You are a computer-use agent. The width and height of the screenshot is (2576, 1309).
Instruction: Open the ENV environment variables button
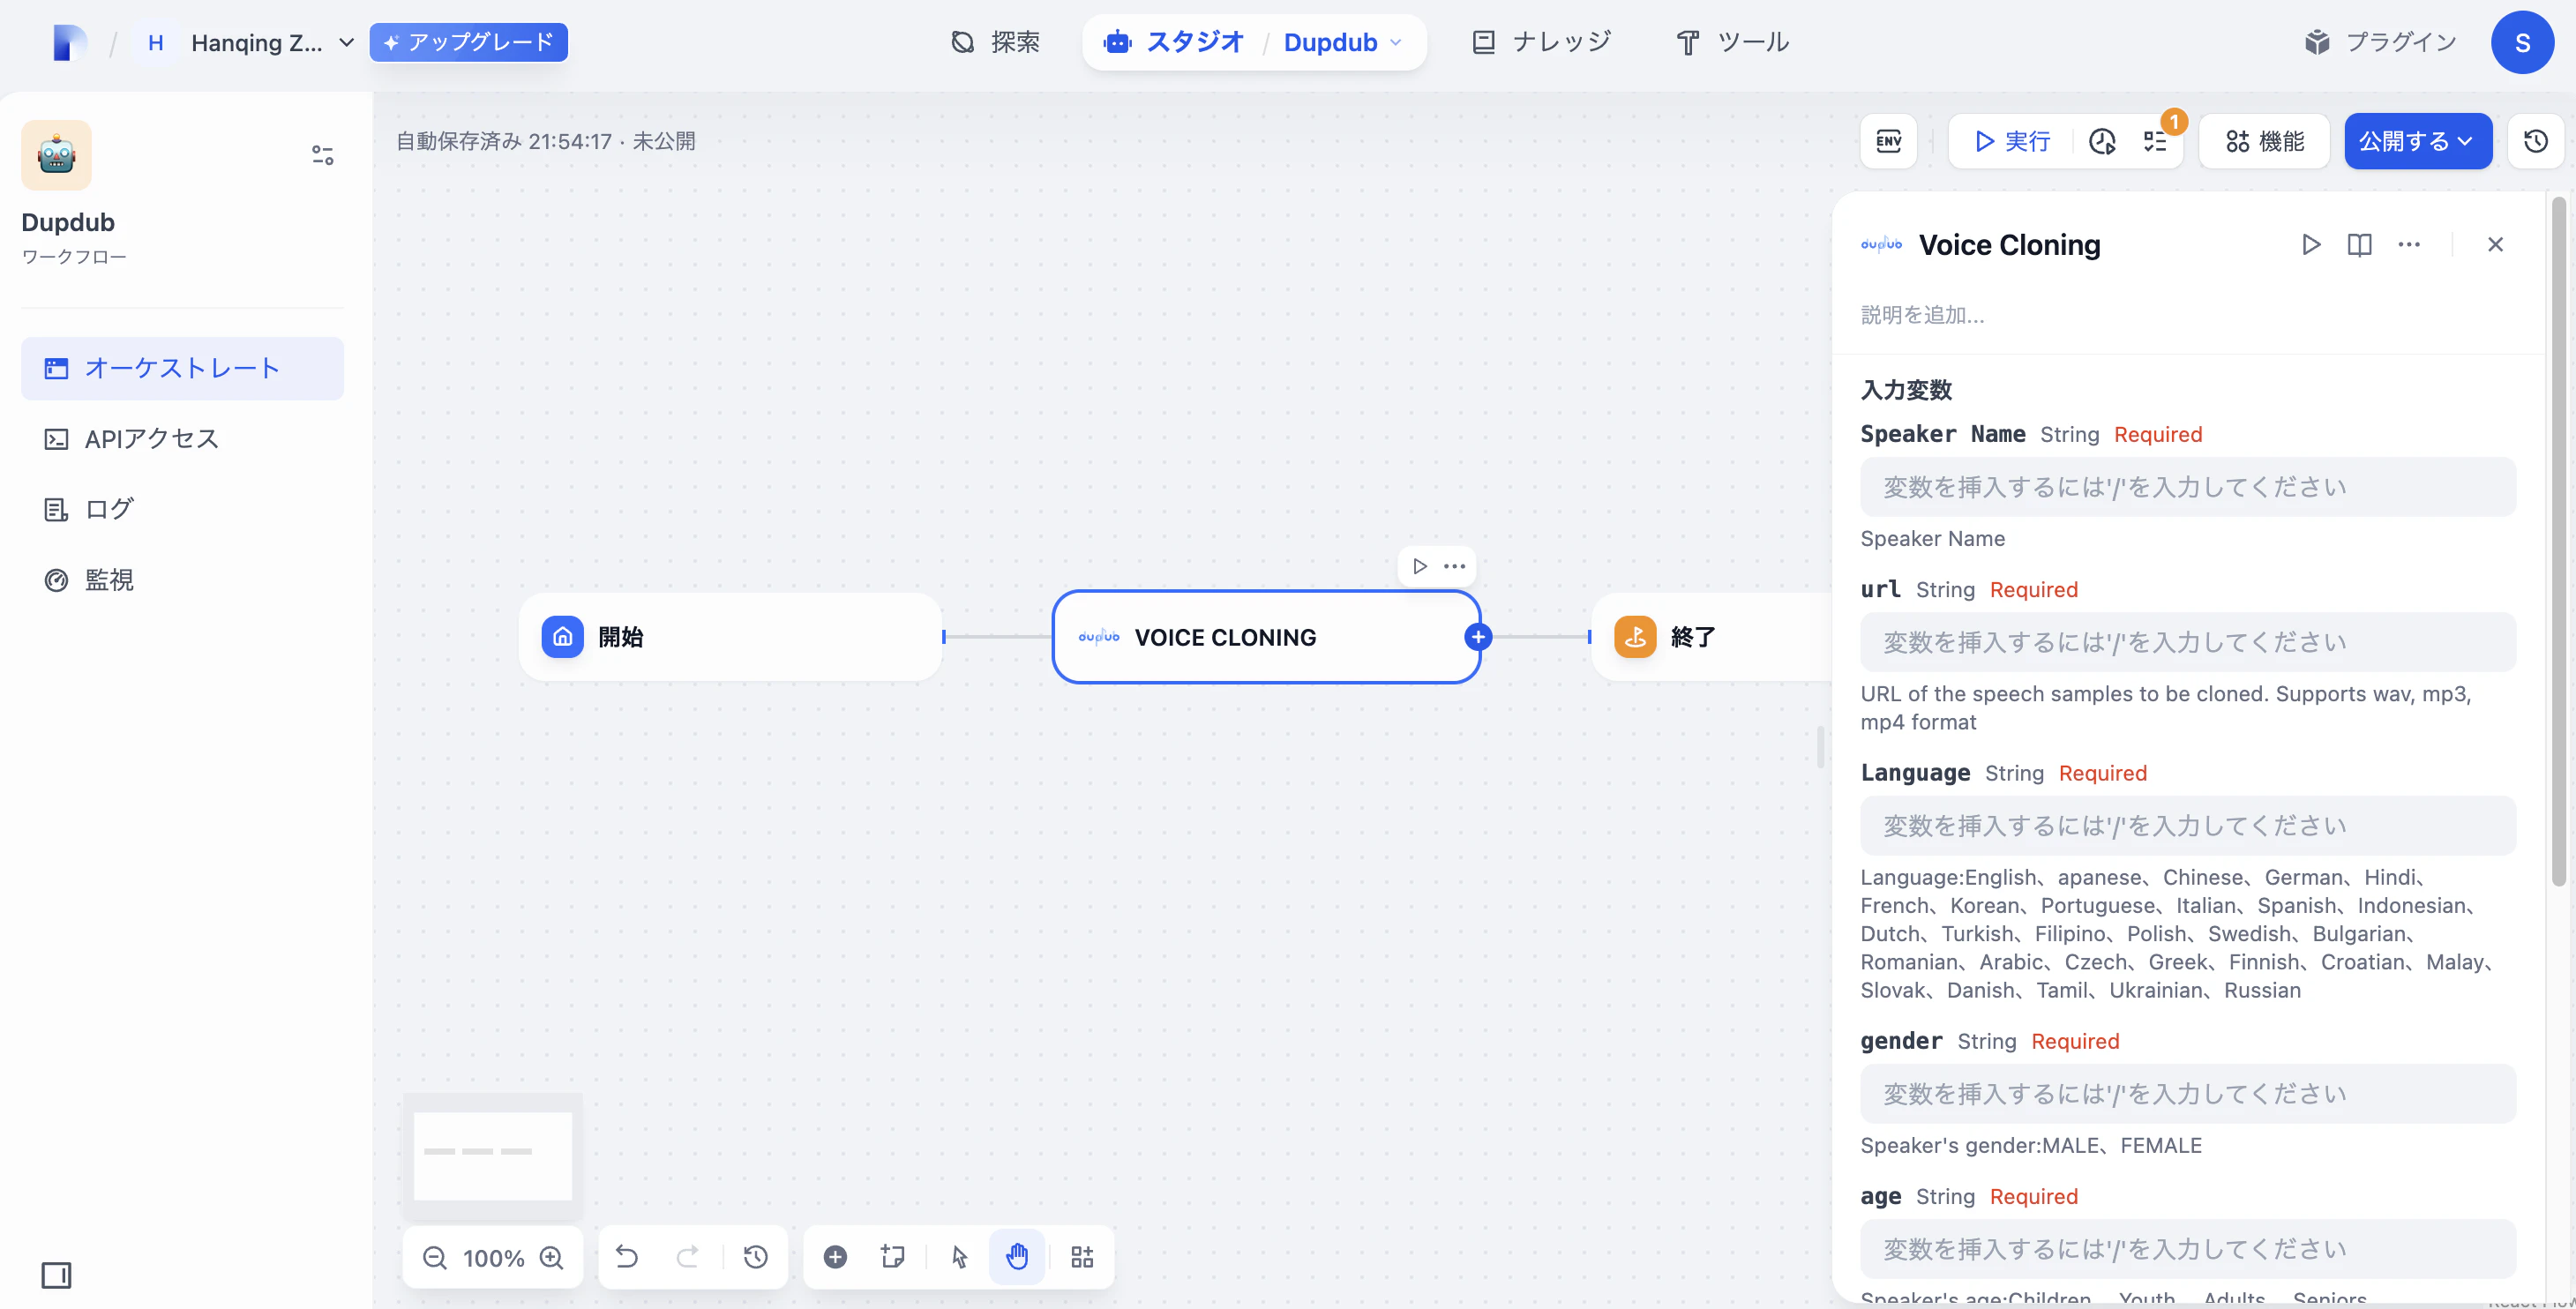click(x=1888, y=141)
